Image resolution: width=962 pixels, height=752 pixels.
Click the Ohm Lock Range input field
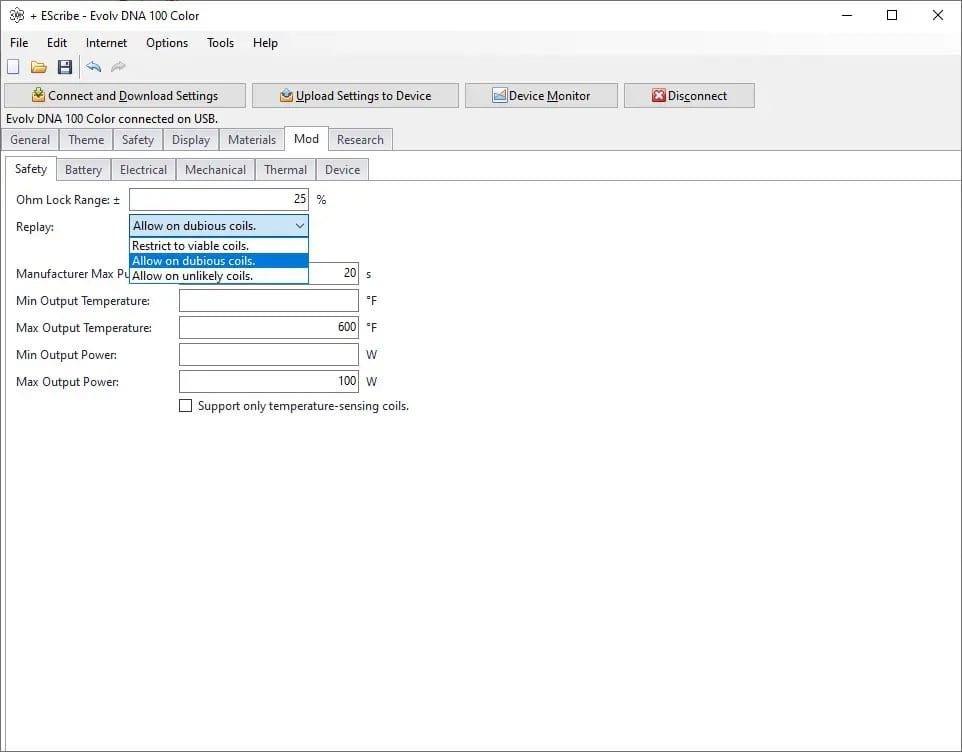[218, 199]
